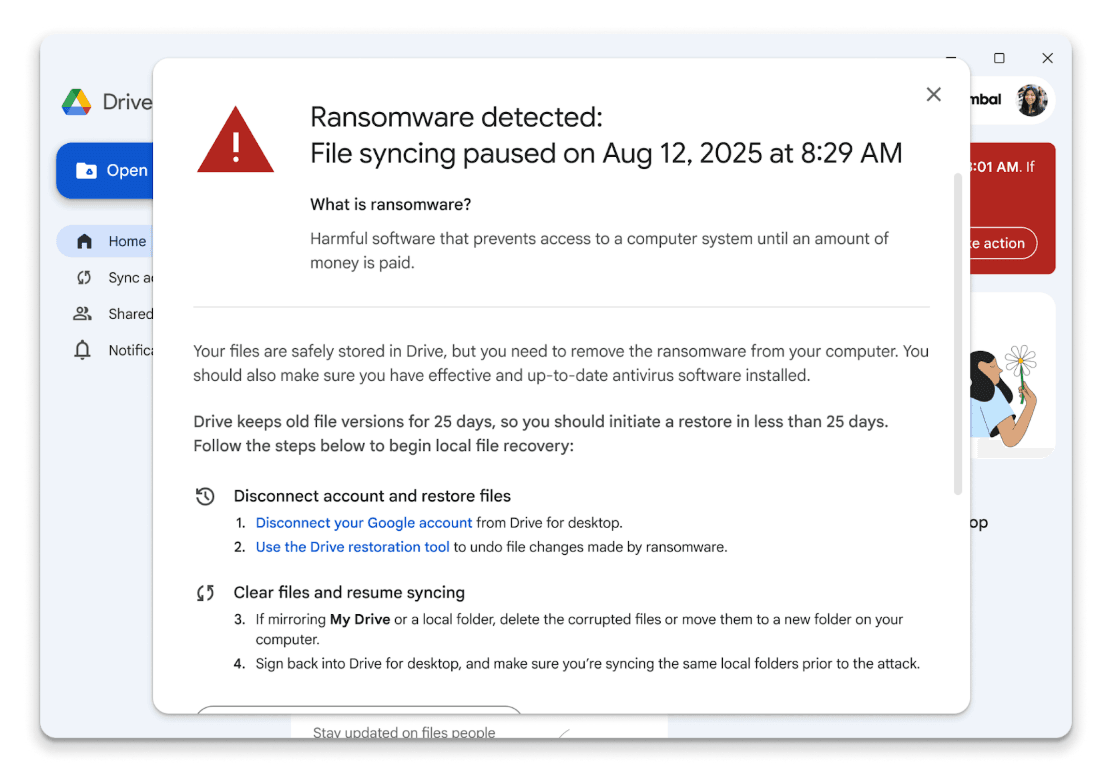The height and width of the screenshot is (778, 1108).
Task: Close the ransomware detected dialog
Action: (x=933, y=94)
